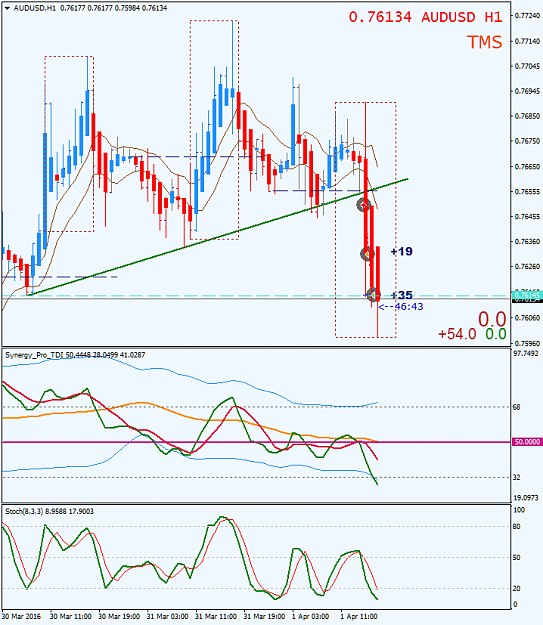Select the Stoch(8,3,3) indicator label
Image resolution: width=543 pixels, height=625 pixels.
pos(49,511)
